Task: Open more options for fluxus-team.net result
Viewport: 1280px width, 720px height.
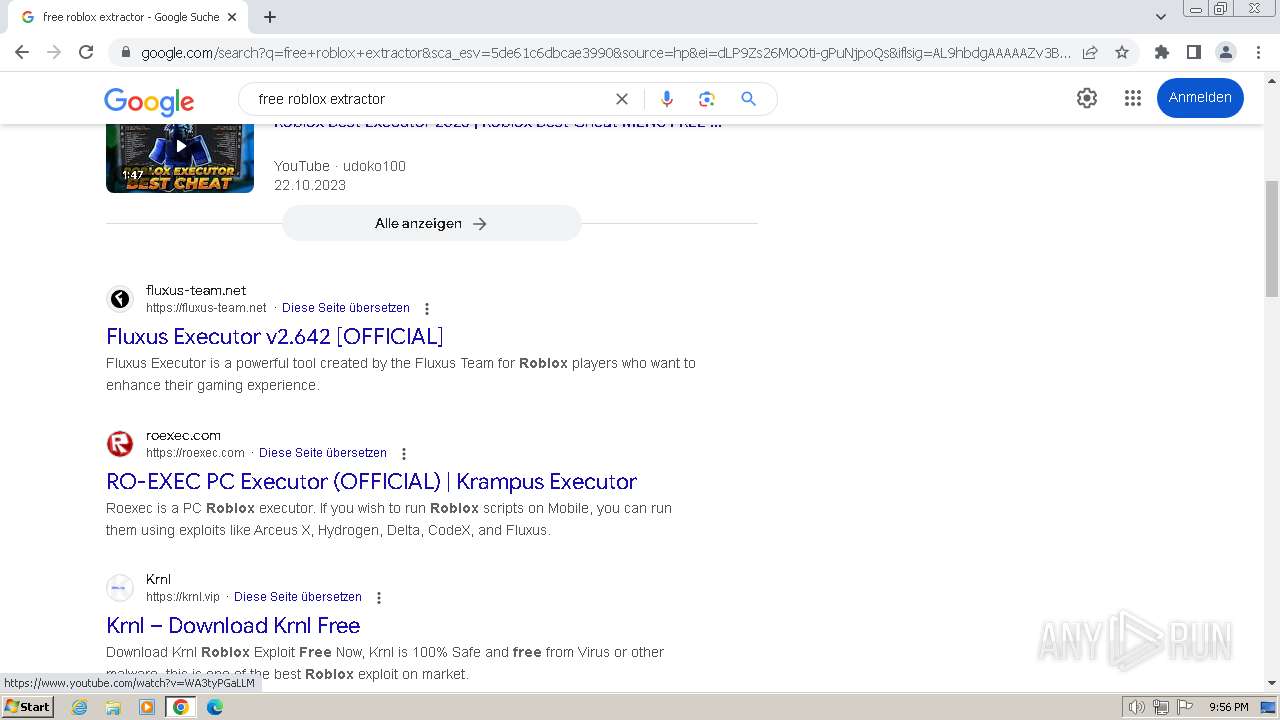Action: point(427,309)
